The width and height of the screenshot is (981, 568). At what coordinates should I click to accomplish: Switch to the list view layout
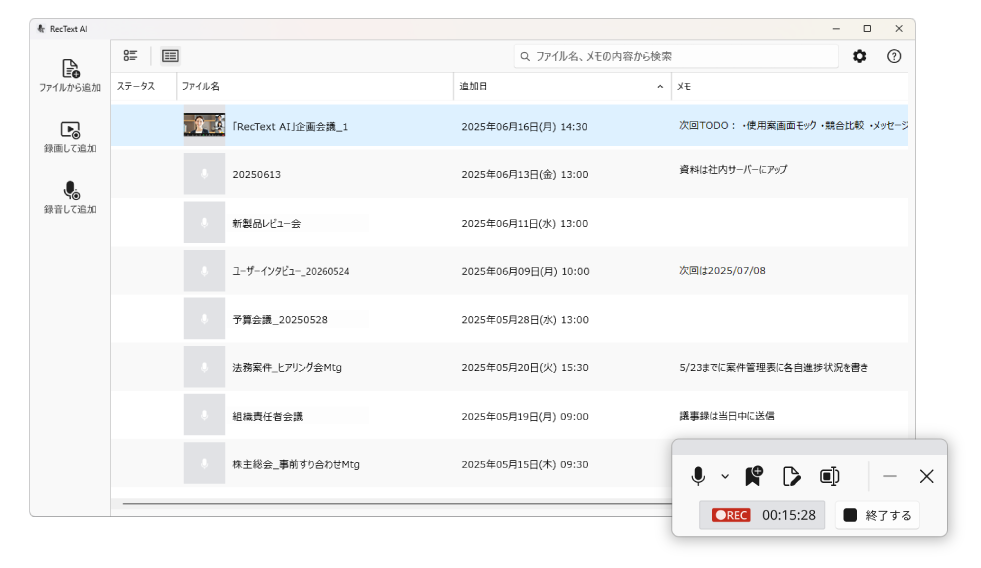[130, 56]
